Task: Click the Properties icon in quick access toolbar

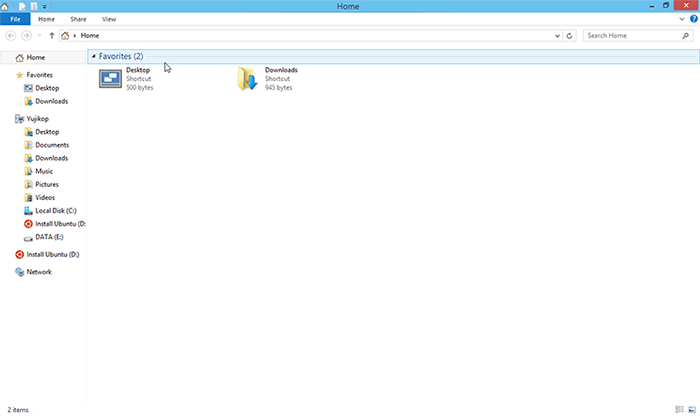Action: tap(21, 6)
